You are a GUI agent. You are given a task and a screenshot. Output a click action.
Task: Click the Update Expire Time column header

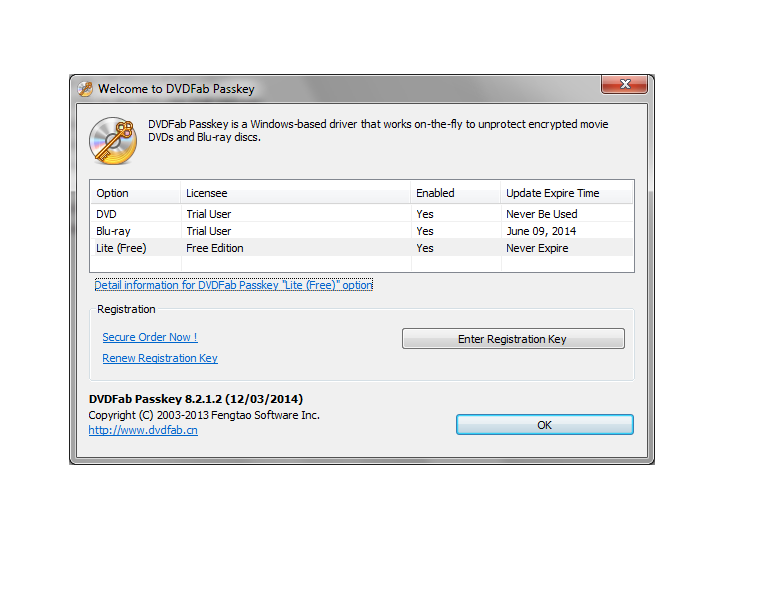pyautogui.click(x=567, y=193)
